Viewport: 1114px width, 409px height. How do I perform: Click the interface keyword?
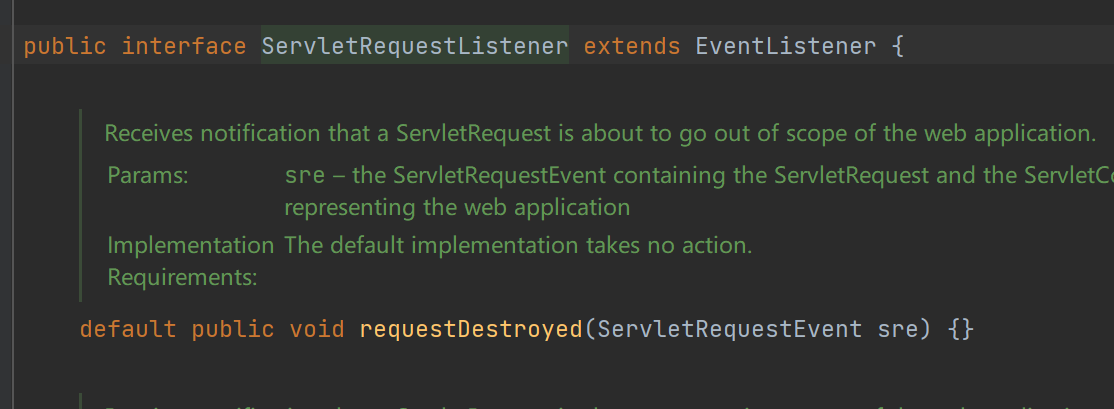tap(184, 47)
